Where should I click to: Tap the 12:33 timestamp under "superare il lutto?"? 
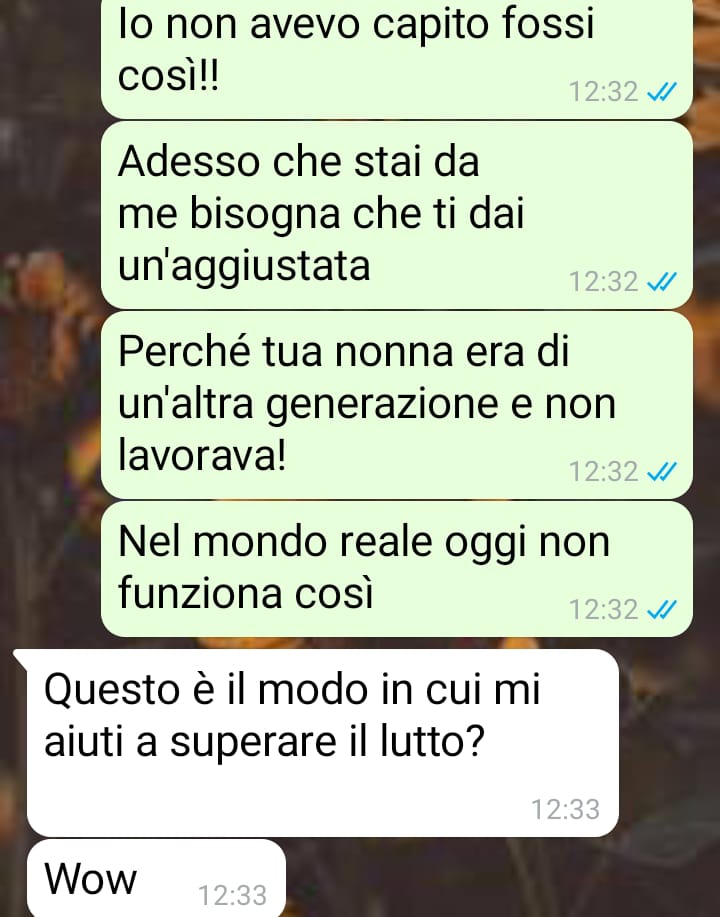566,809
